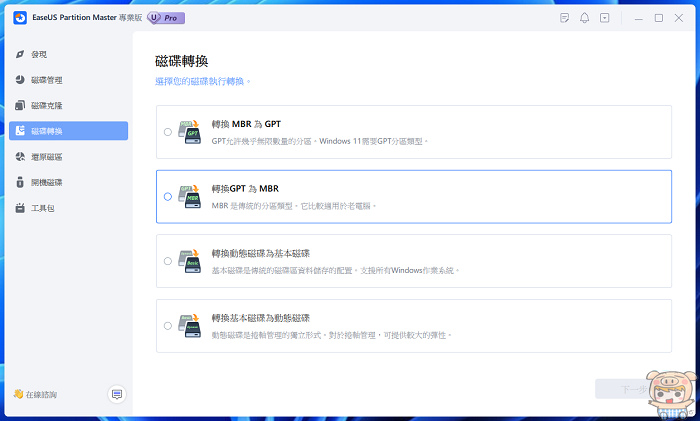Close the EaseUS Partition Master window

pyautogui.click(x=679, y=18)
